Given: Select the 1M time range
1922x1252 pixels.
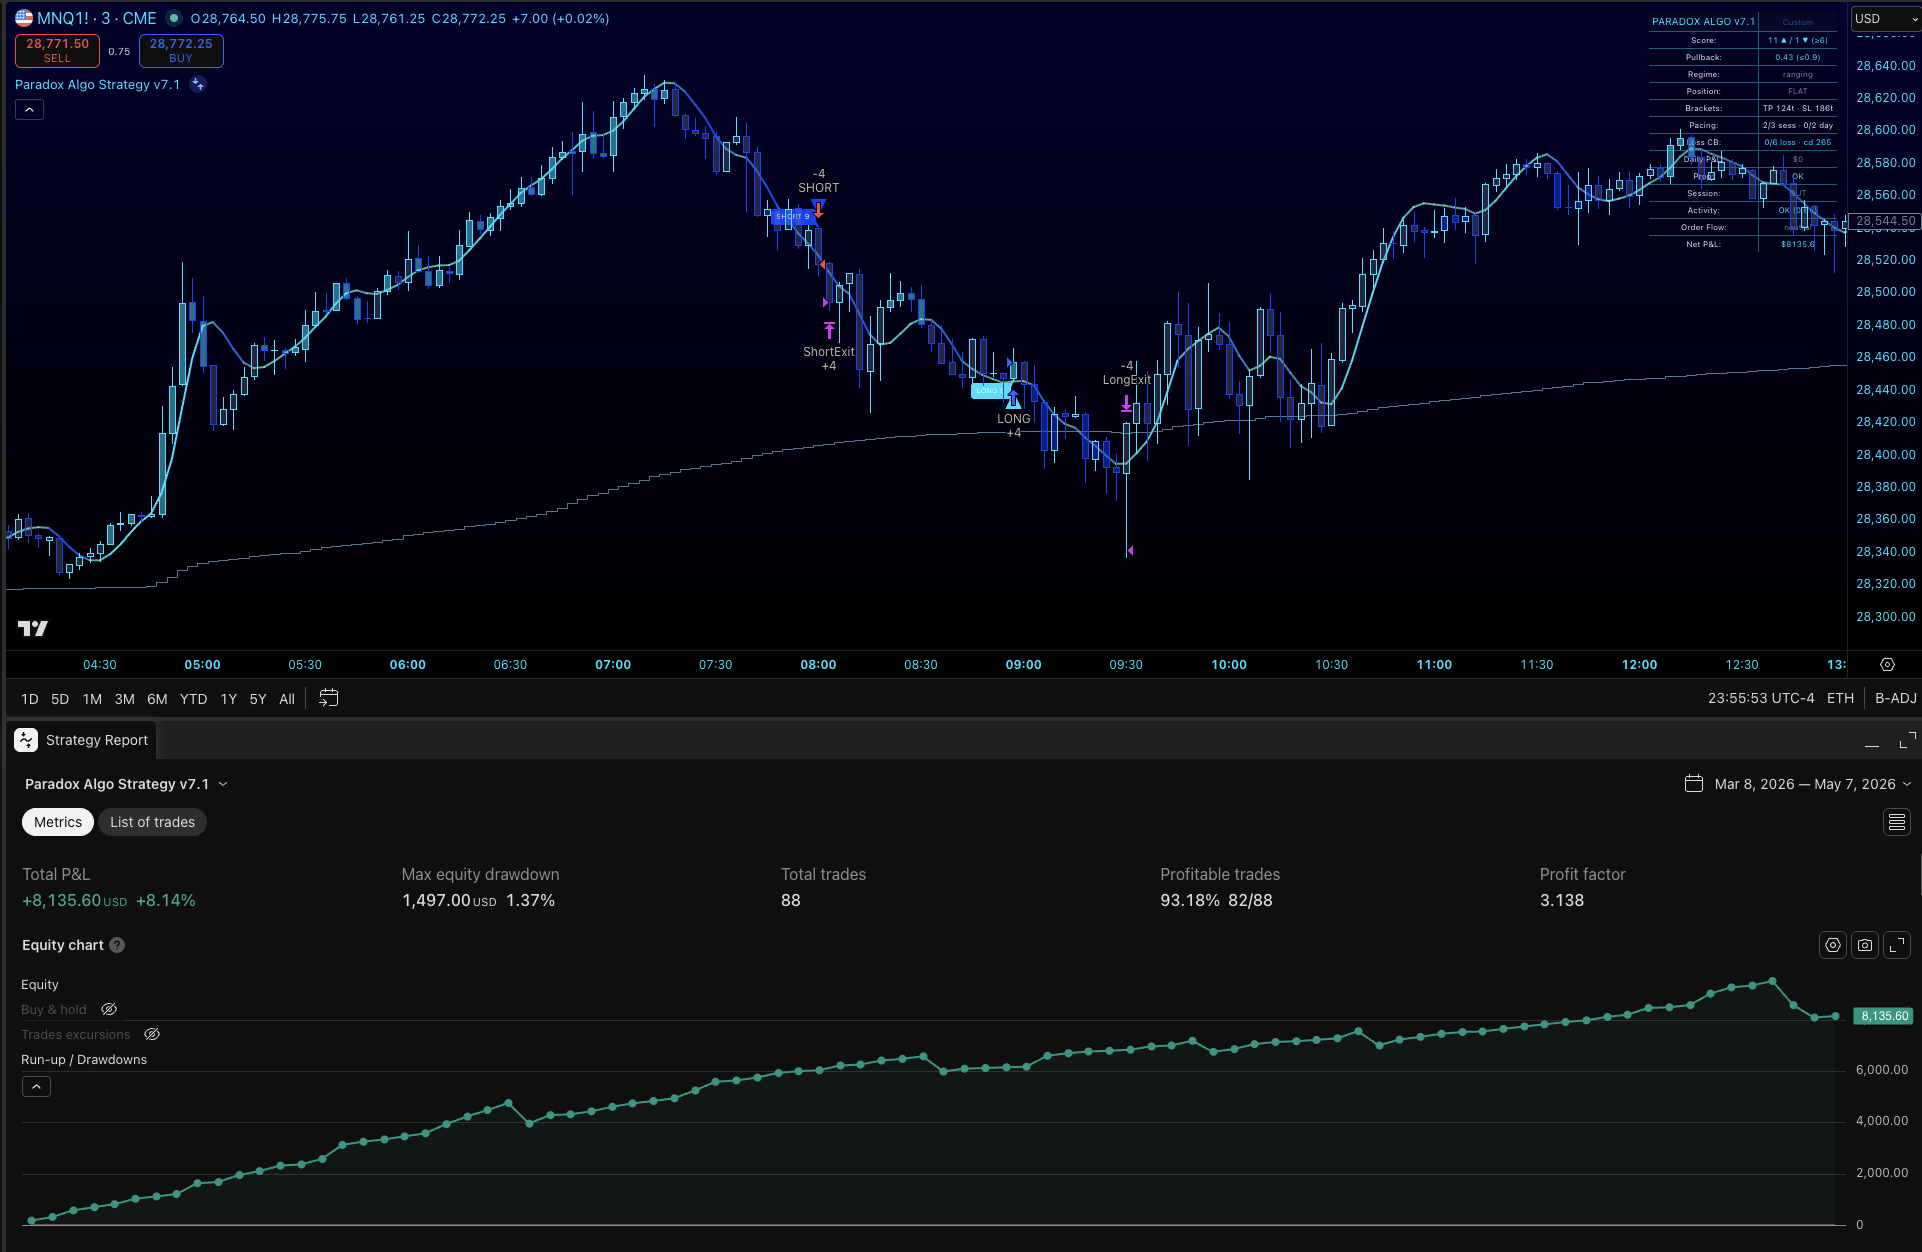Looking at the screenshot, I should click(92, 699).
